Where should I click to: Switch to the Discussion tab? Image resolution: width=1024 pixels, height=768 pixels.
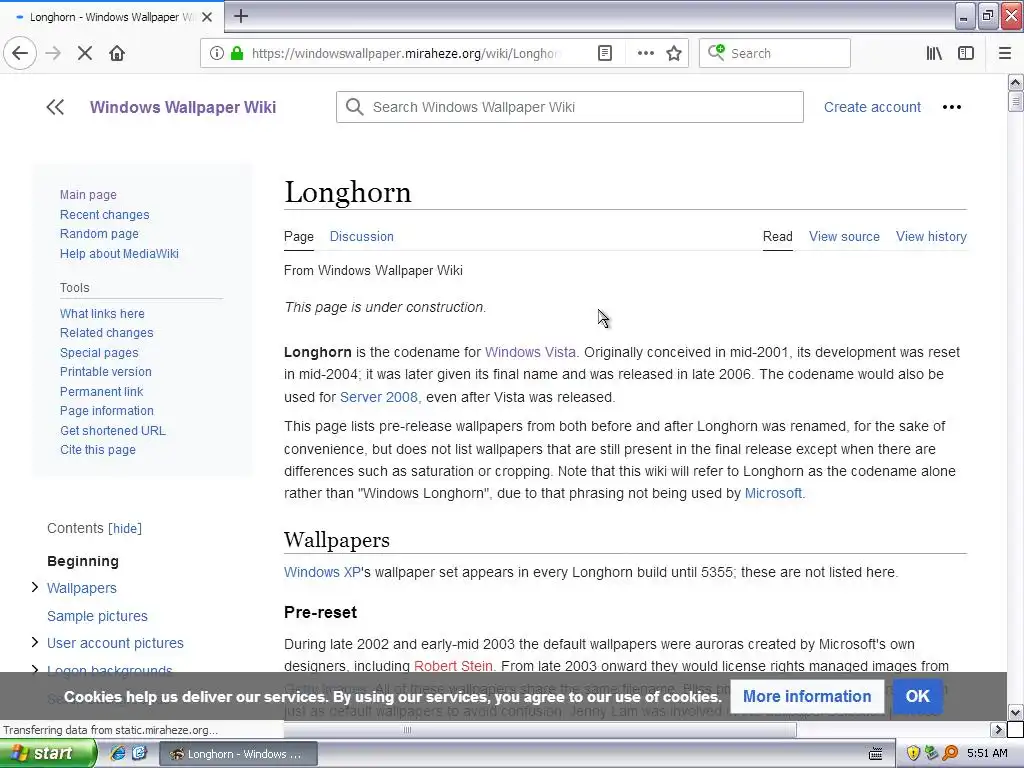(361, 236)
